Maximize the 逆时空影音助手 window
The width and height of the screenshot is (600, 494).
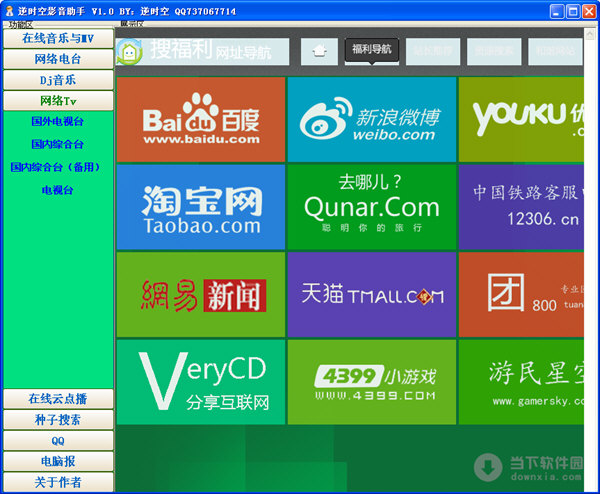click(573, 11)
